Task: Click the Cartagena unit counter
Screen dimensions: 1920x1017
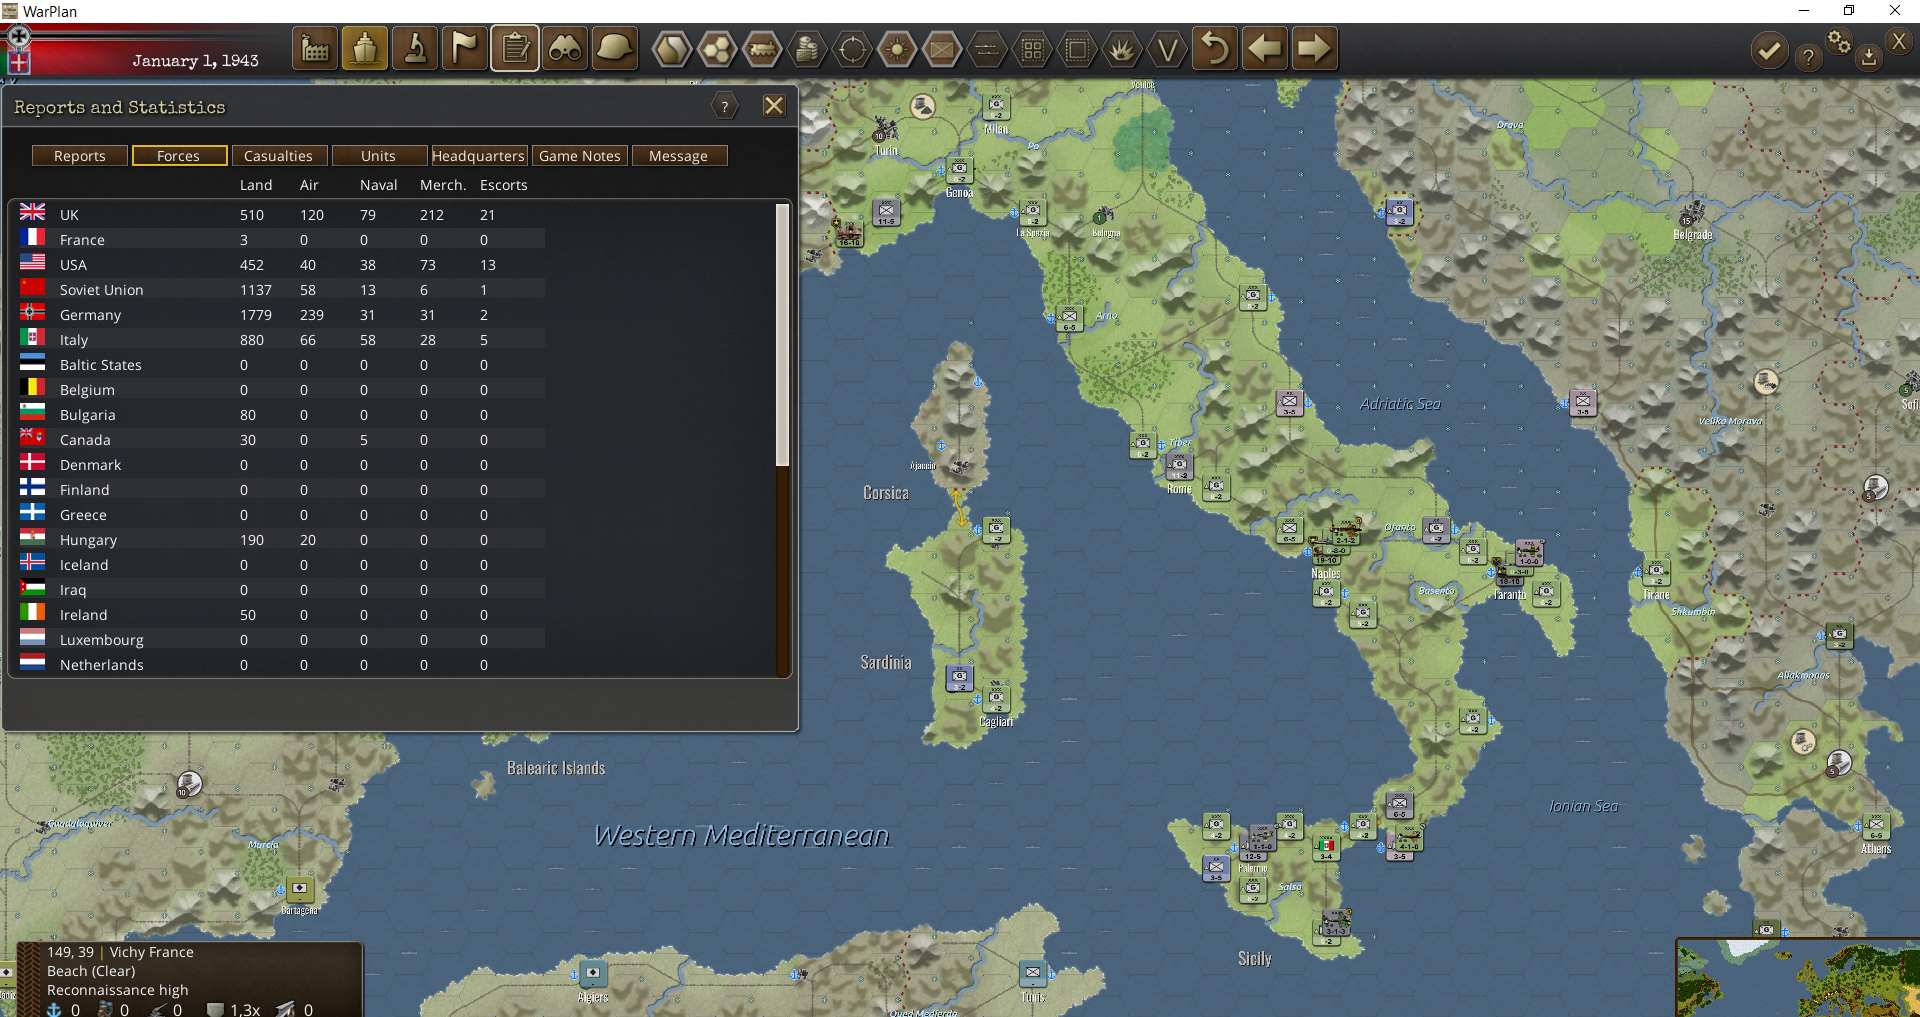Action: tap(299, 888)
